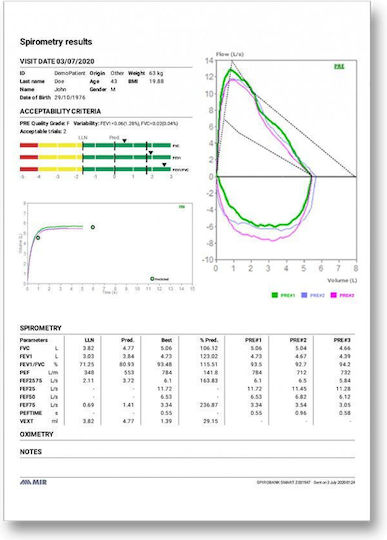The image size is (387, 540).
Task: Click the 'NOTES' section heading
Action: click(31, 451)
